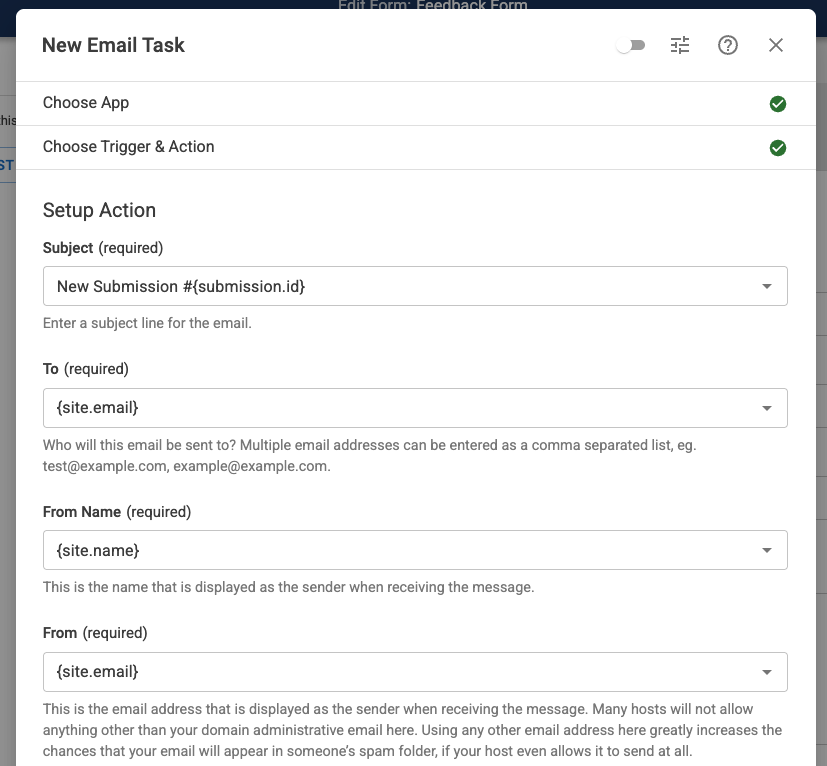827x766 pixels.
Task: Close the New Email Task dialog
Action: click(x=776, y=45)
